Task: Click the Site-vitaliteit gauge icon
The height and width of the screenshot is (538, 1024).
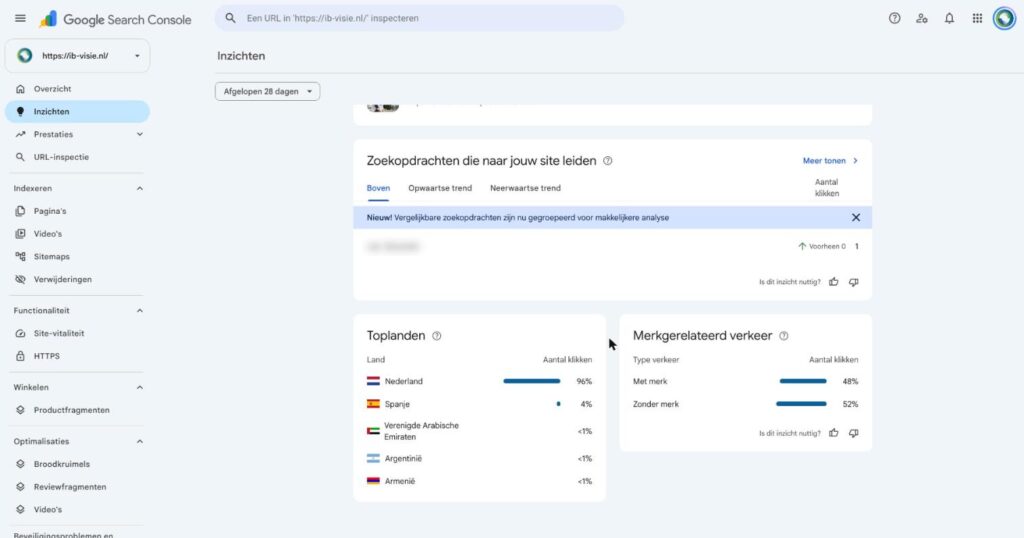Action: [x=20, y=333]
